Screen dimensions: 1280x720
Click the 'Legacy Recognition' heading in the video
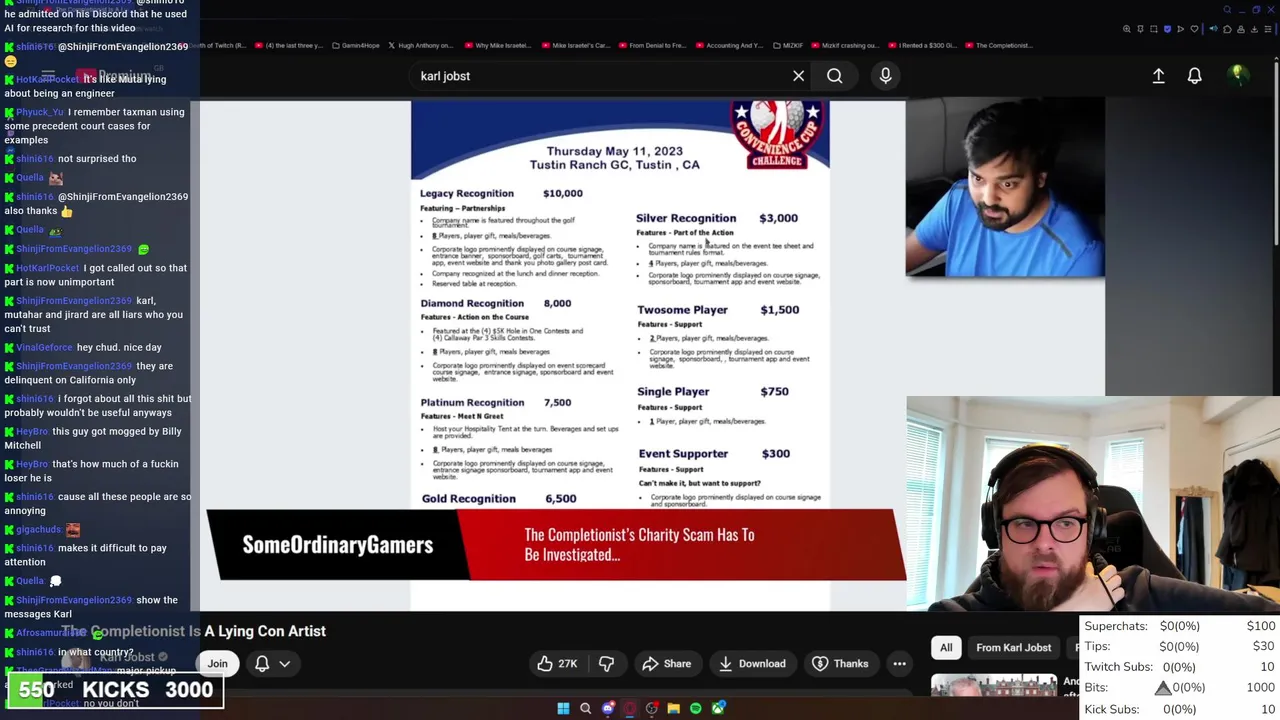[467, 193]
